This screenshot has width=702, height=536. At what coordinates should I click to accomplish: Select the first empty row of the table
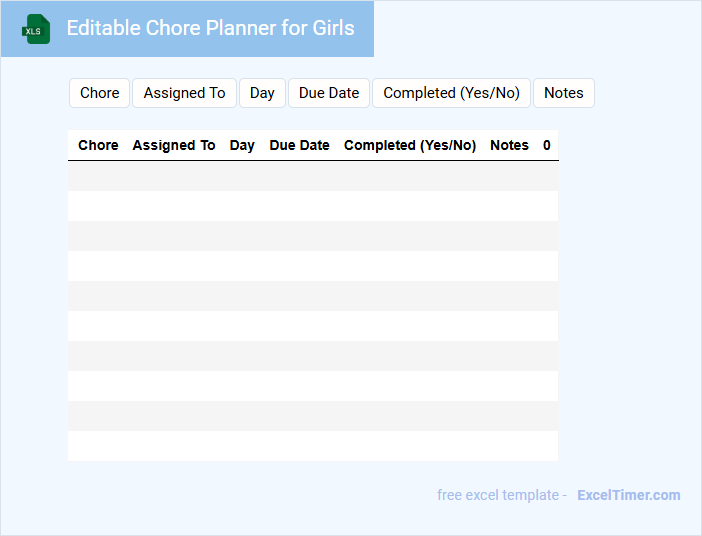[313, 176]
